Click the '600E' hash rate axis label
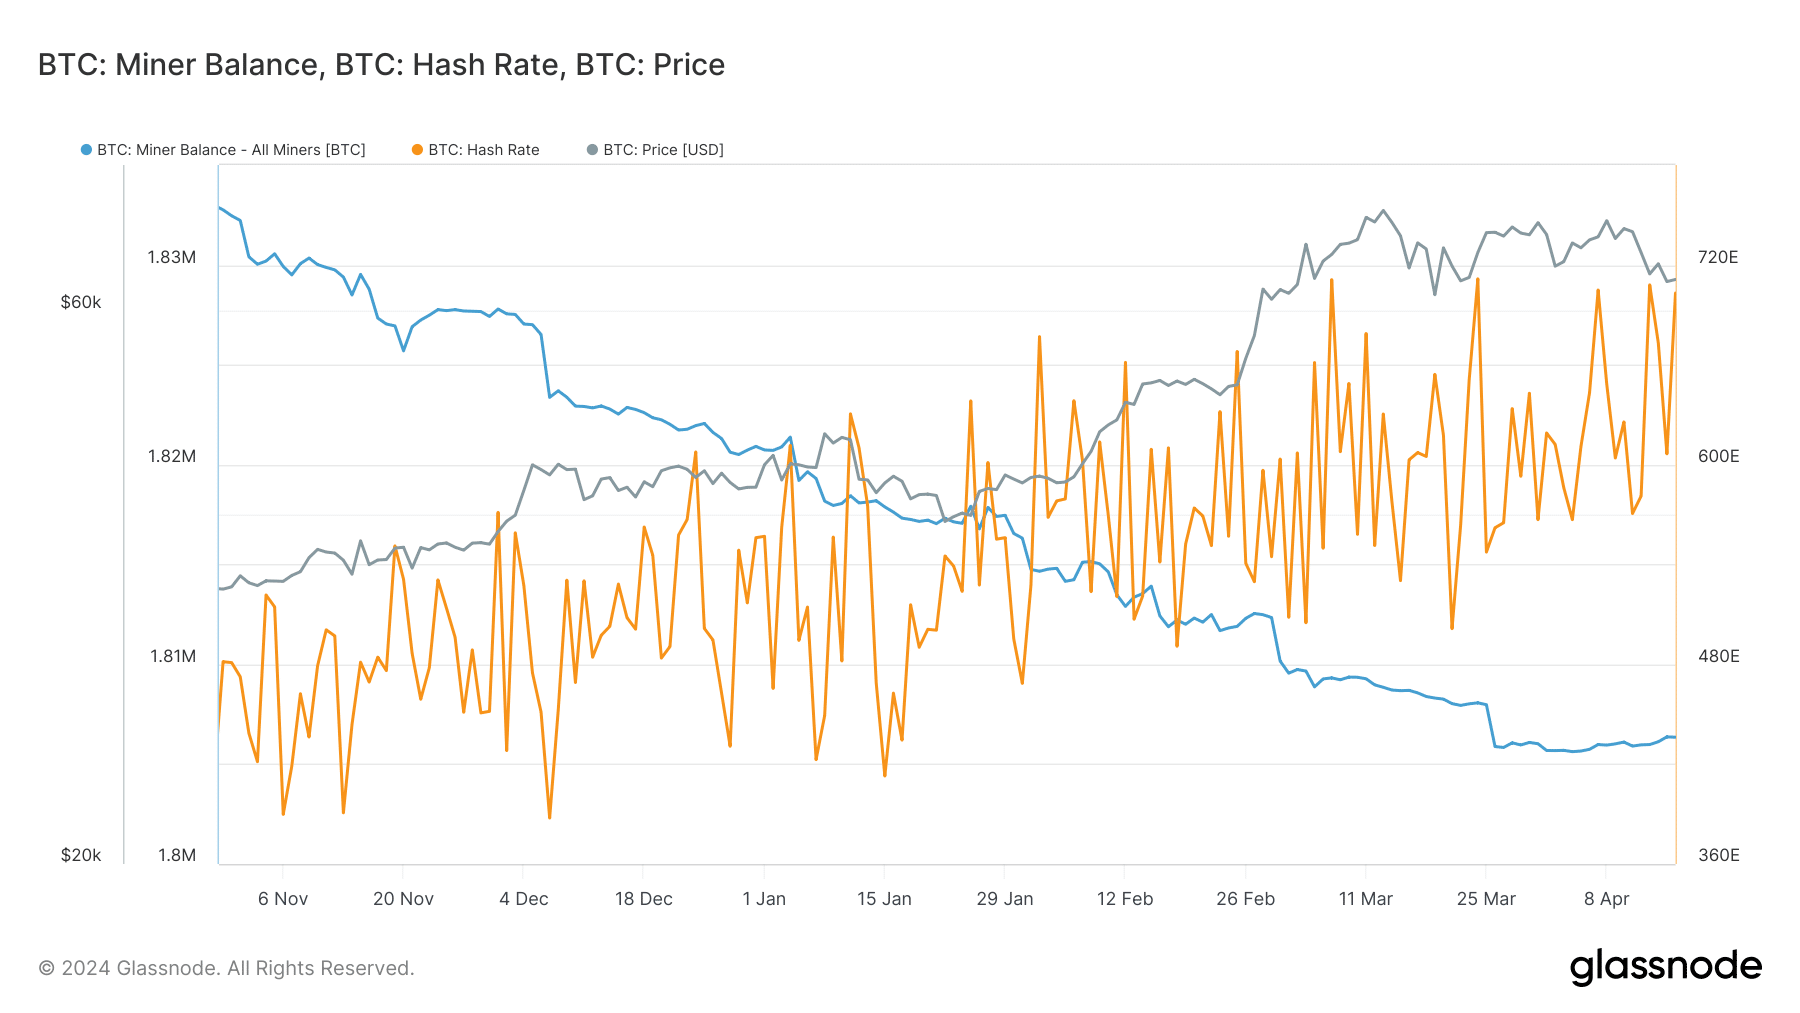The image size is (1800, 1013). point(1718,457)
